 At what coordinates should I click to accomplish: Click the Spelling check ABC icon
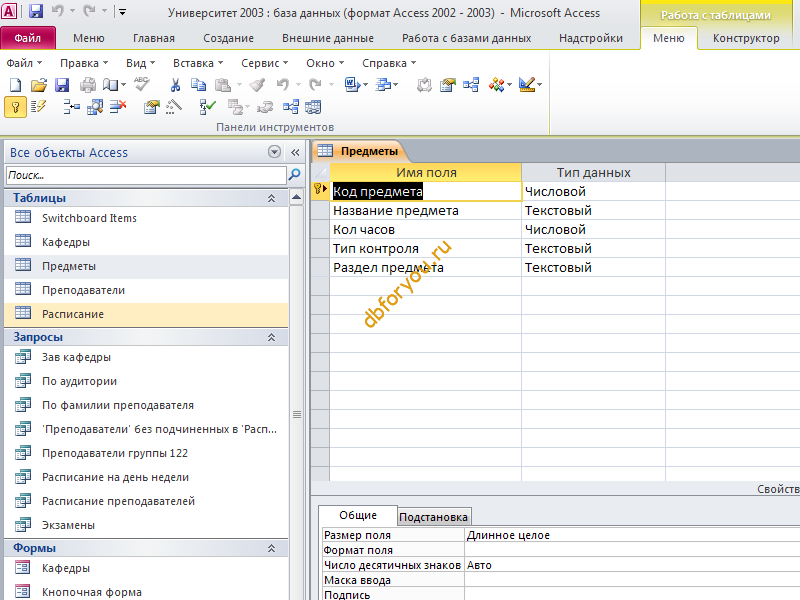tap(141, 84)
